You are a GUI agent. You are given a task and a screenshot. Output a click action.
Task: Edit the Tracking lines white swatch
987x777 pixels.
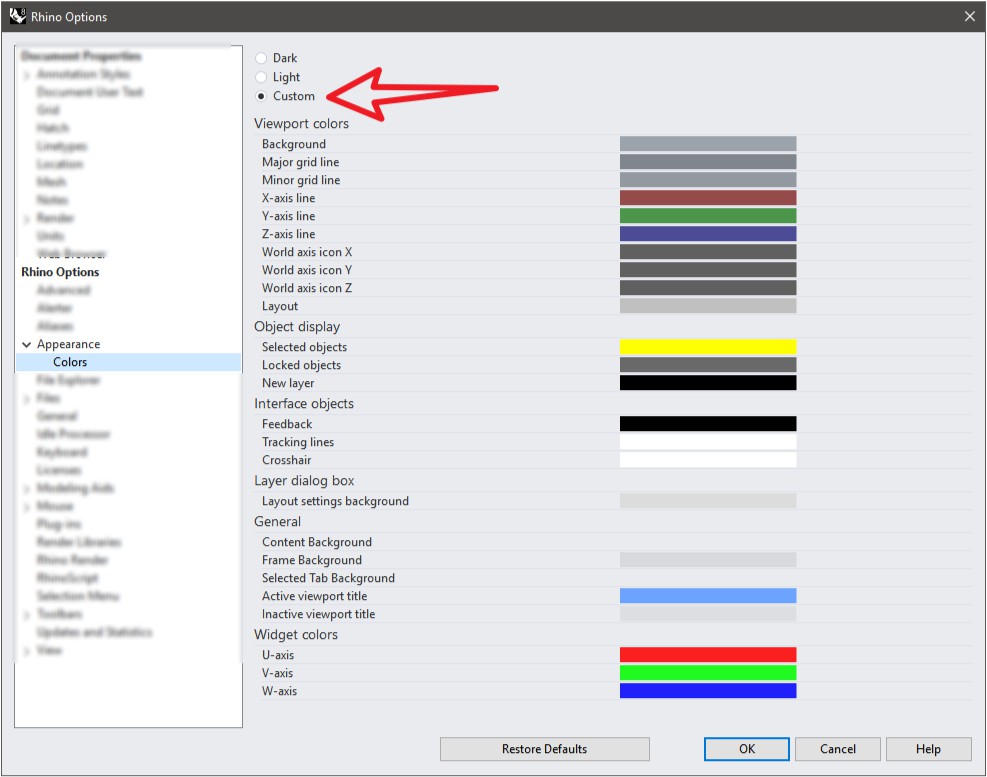point(708,441)
